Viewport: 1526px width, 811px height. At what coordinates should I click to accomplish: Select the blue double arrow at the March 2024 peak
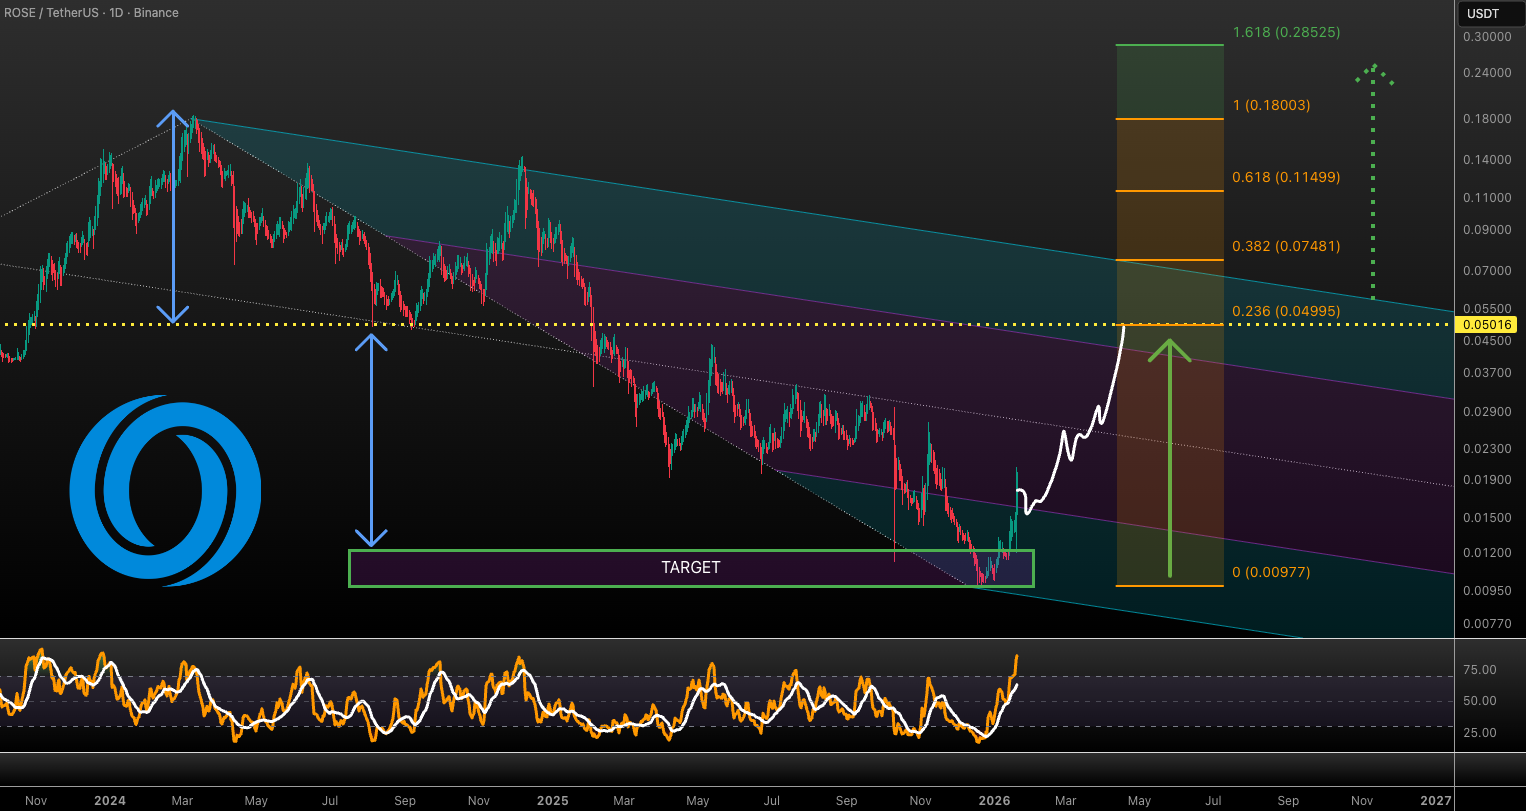click(174, 217)
